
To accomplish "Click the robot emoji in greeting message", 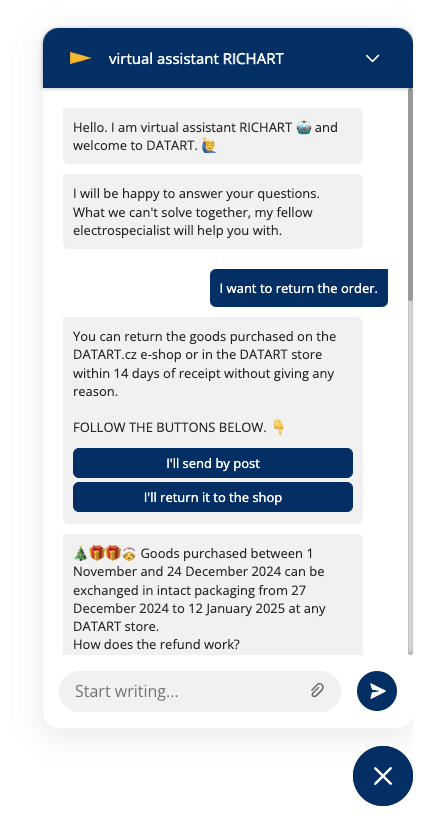I will [303, 127].
